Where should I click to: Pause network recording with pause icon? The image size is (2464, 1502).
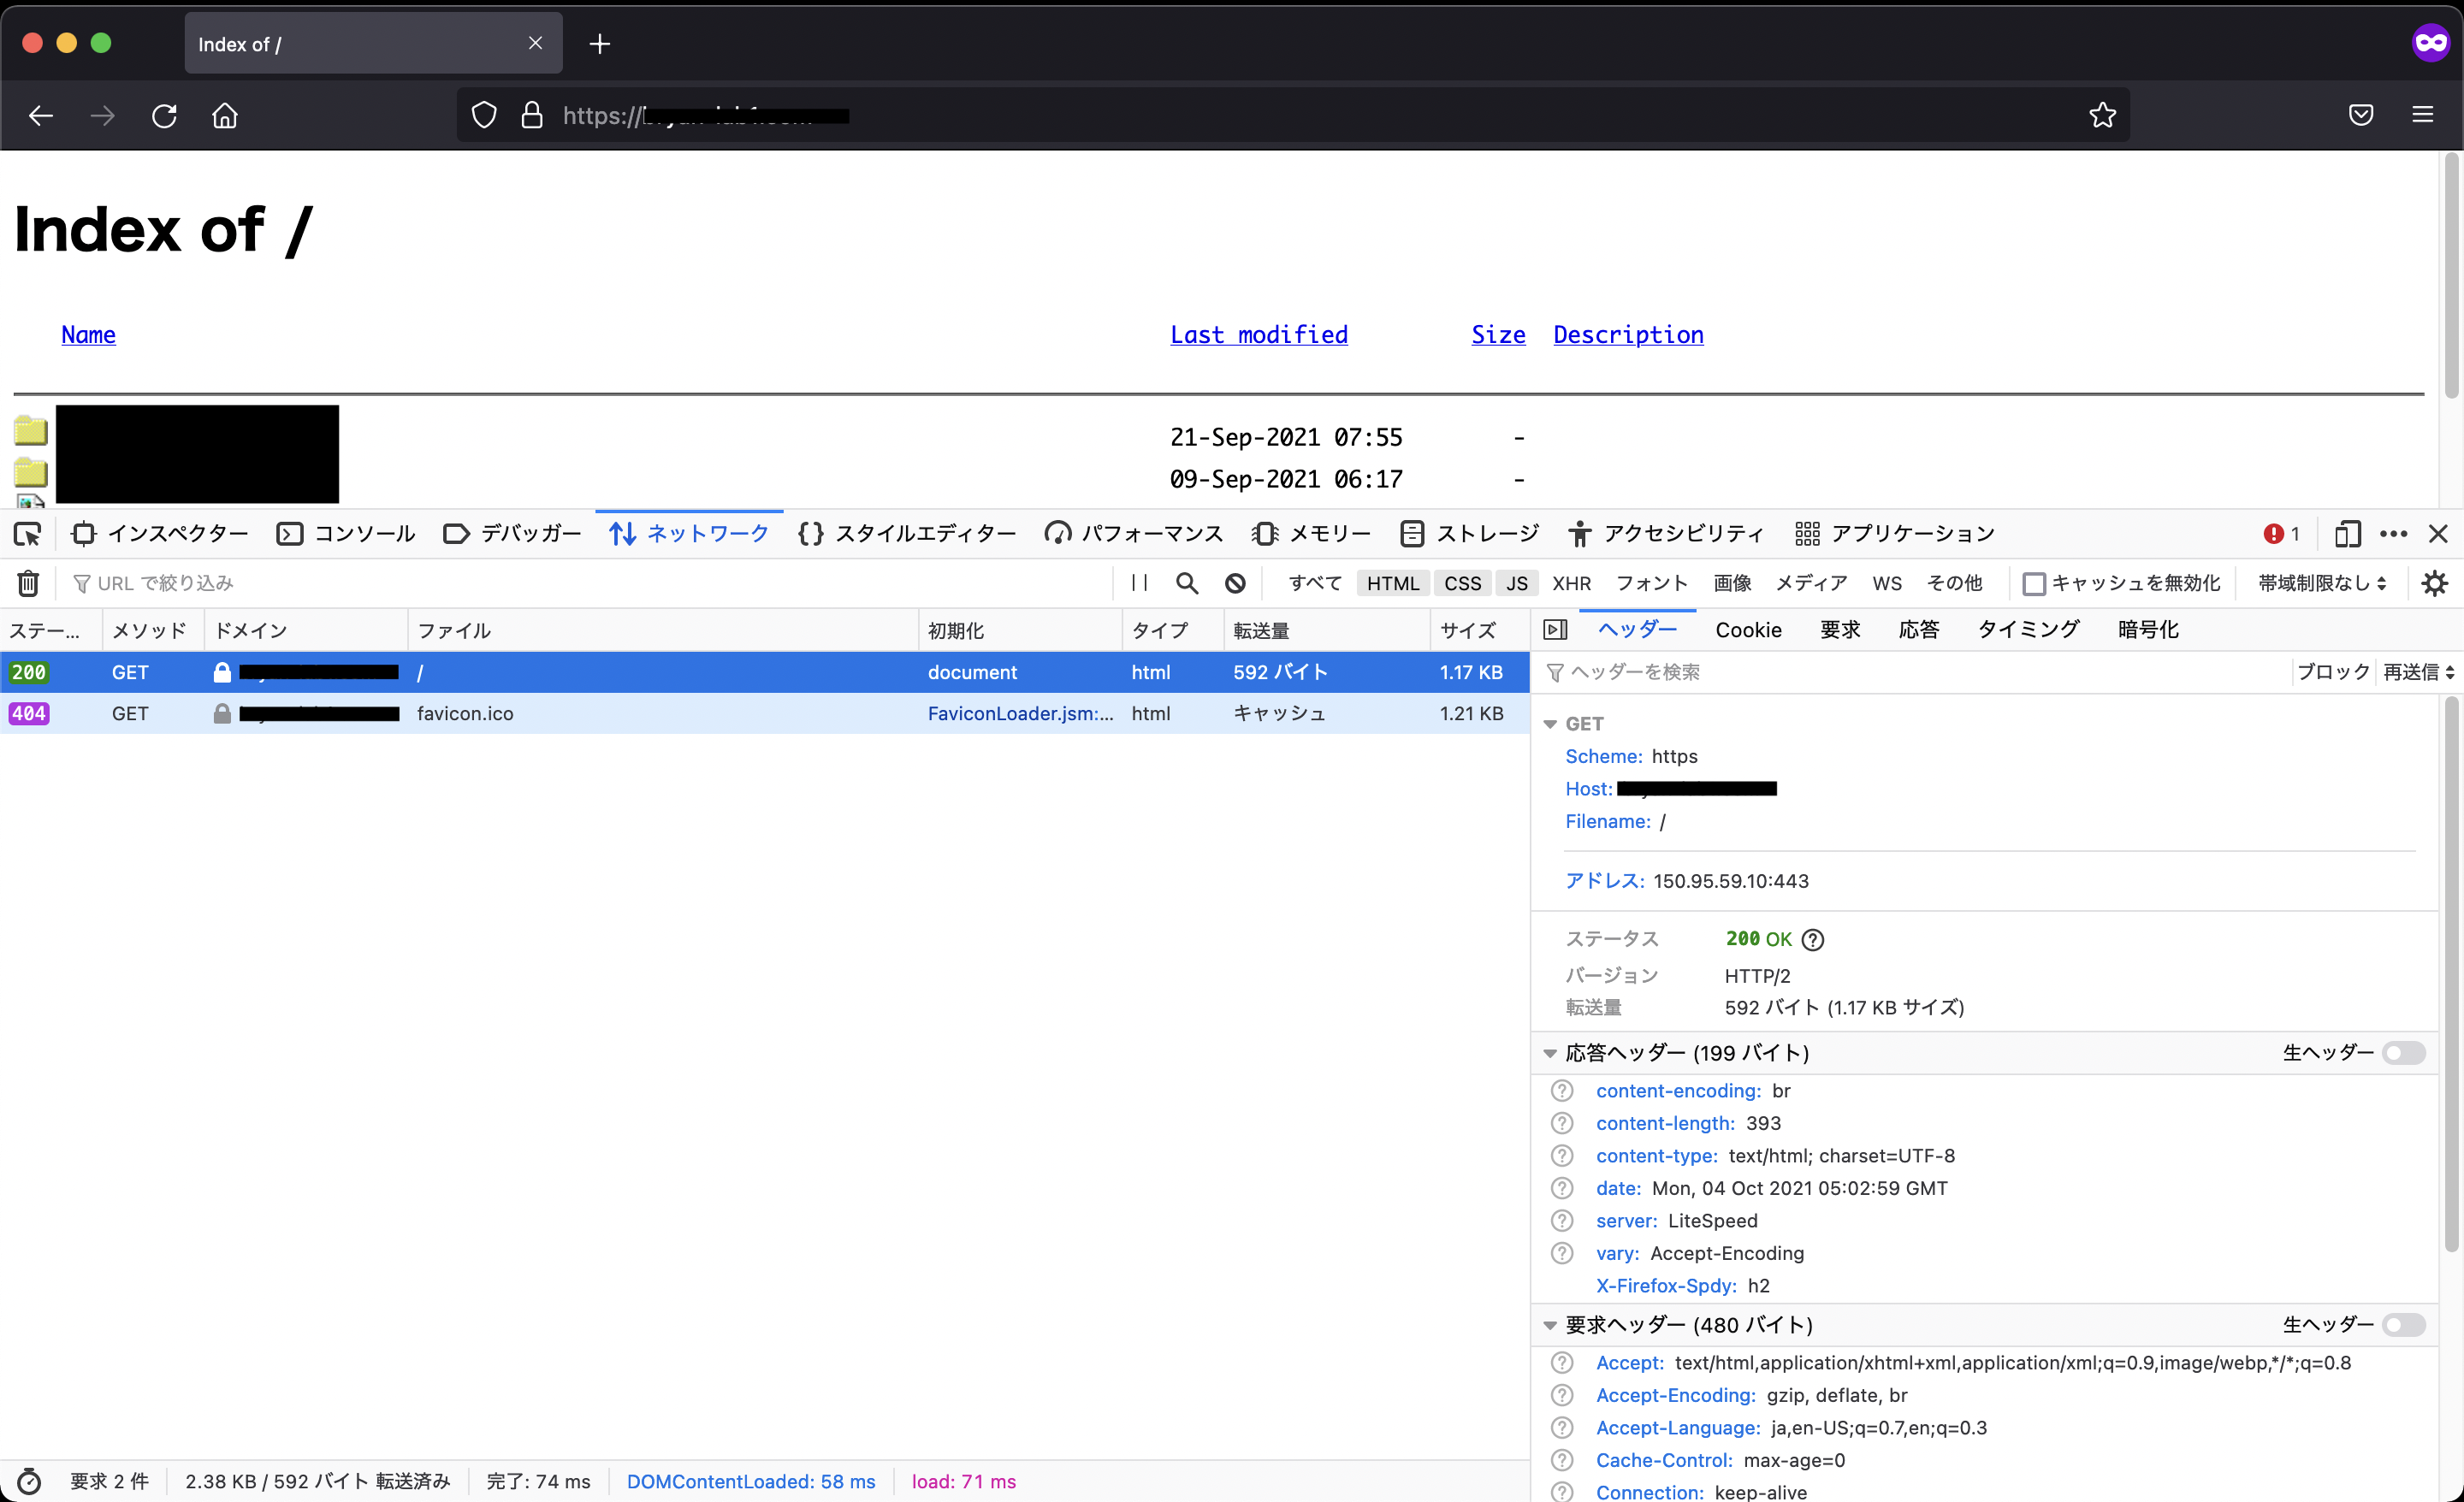[x=1139, y=583]
